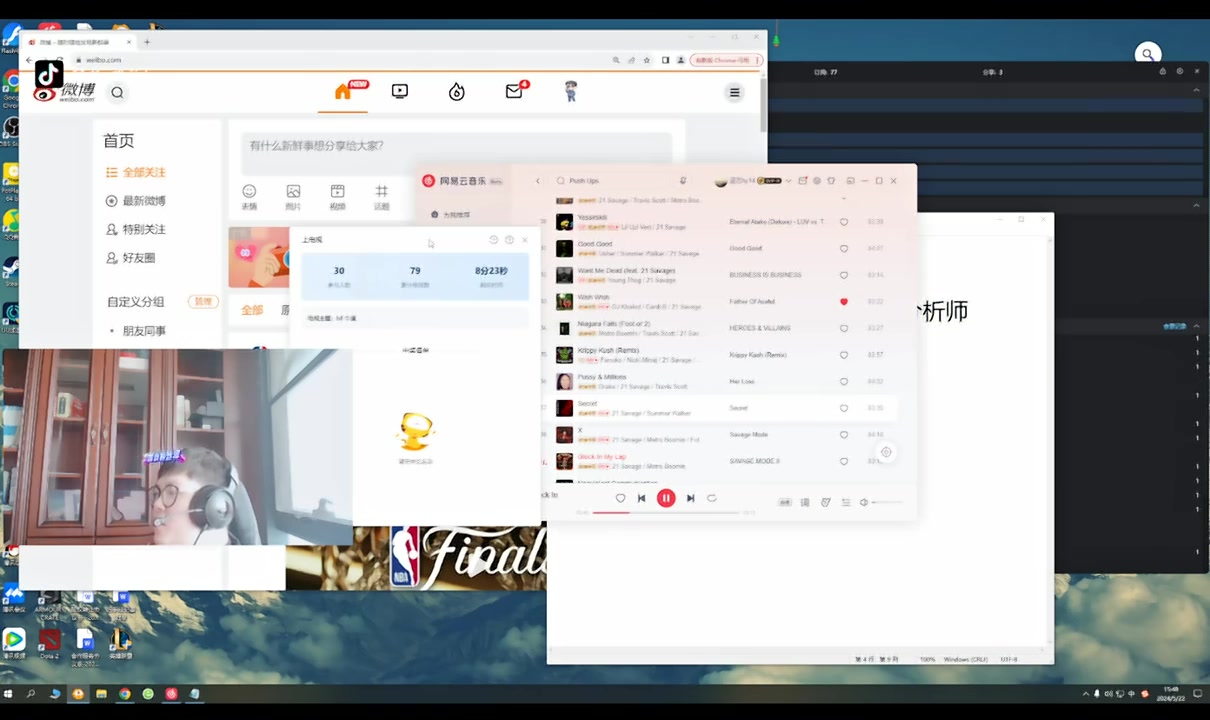Like the song Glock In My Lap
The image size is (1210, 720).
[844, 461]
